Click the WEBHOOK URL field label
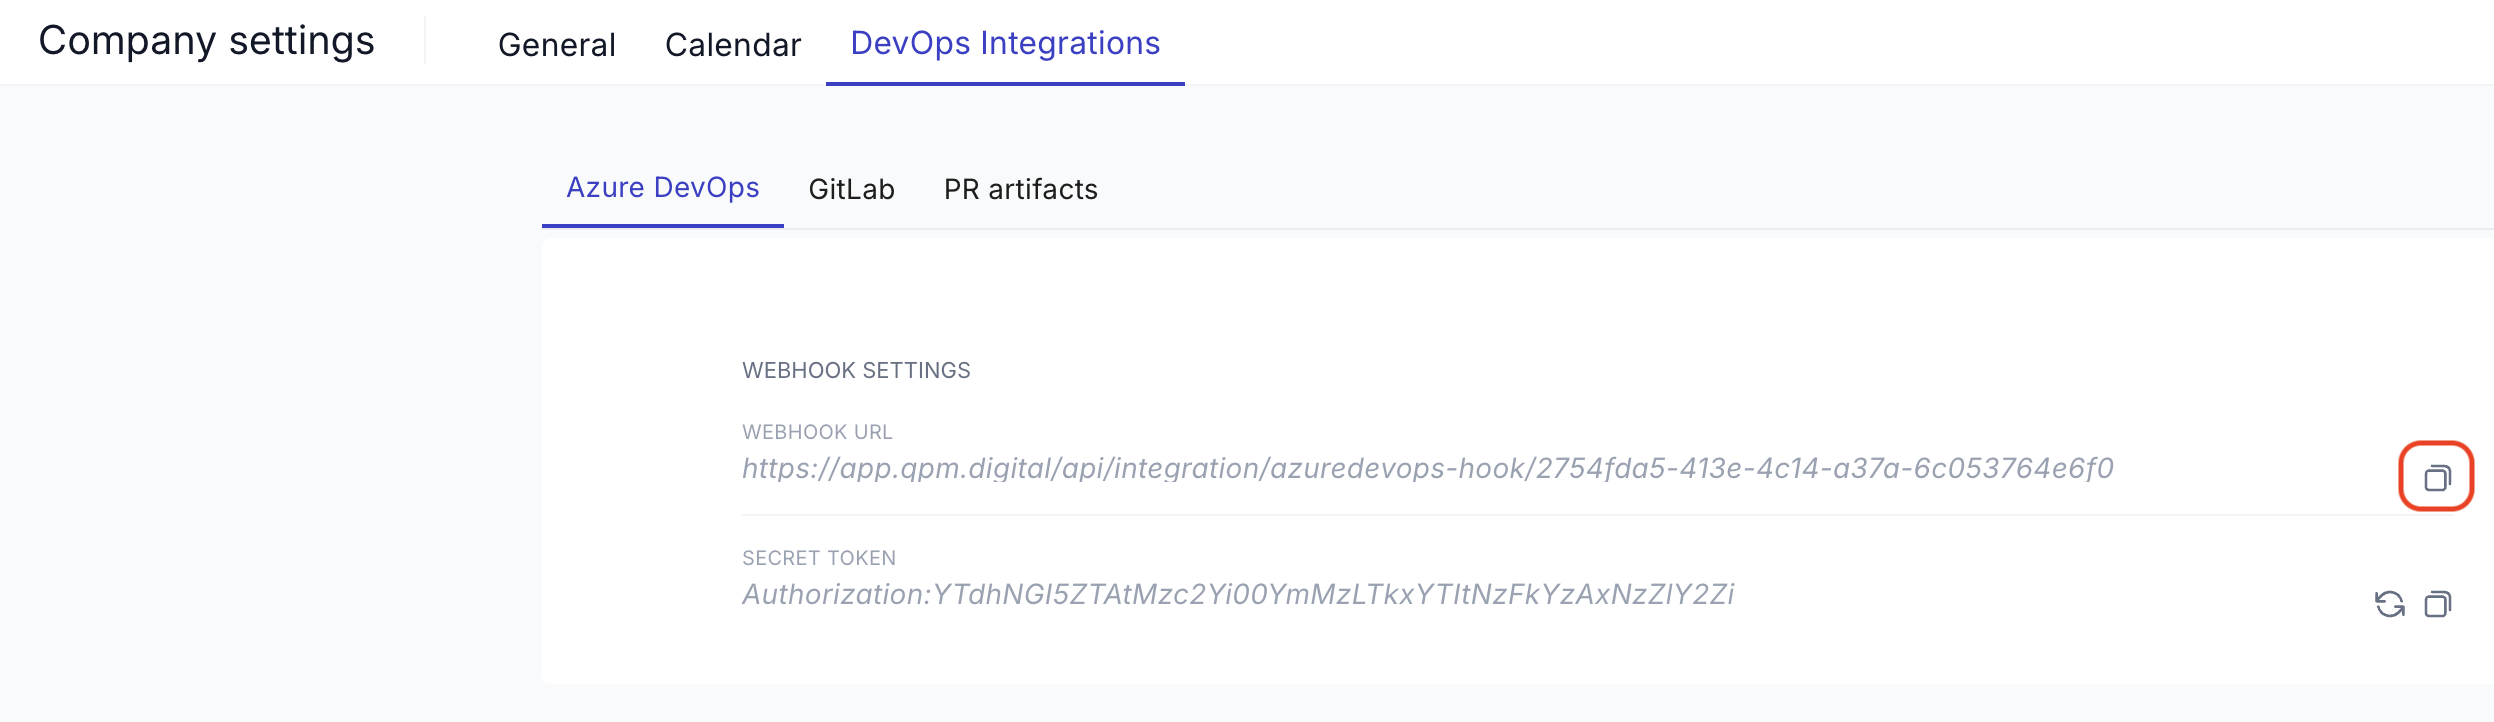The height and width of the screenshot is (722, 2494). pos(817,432)
